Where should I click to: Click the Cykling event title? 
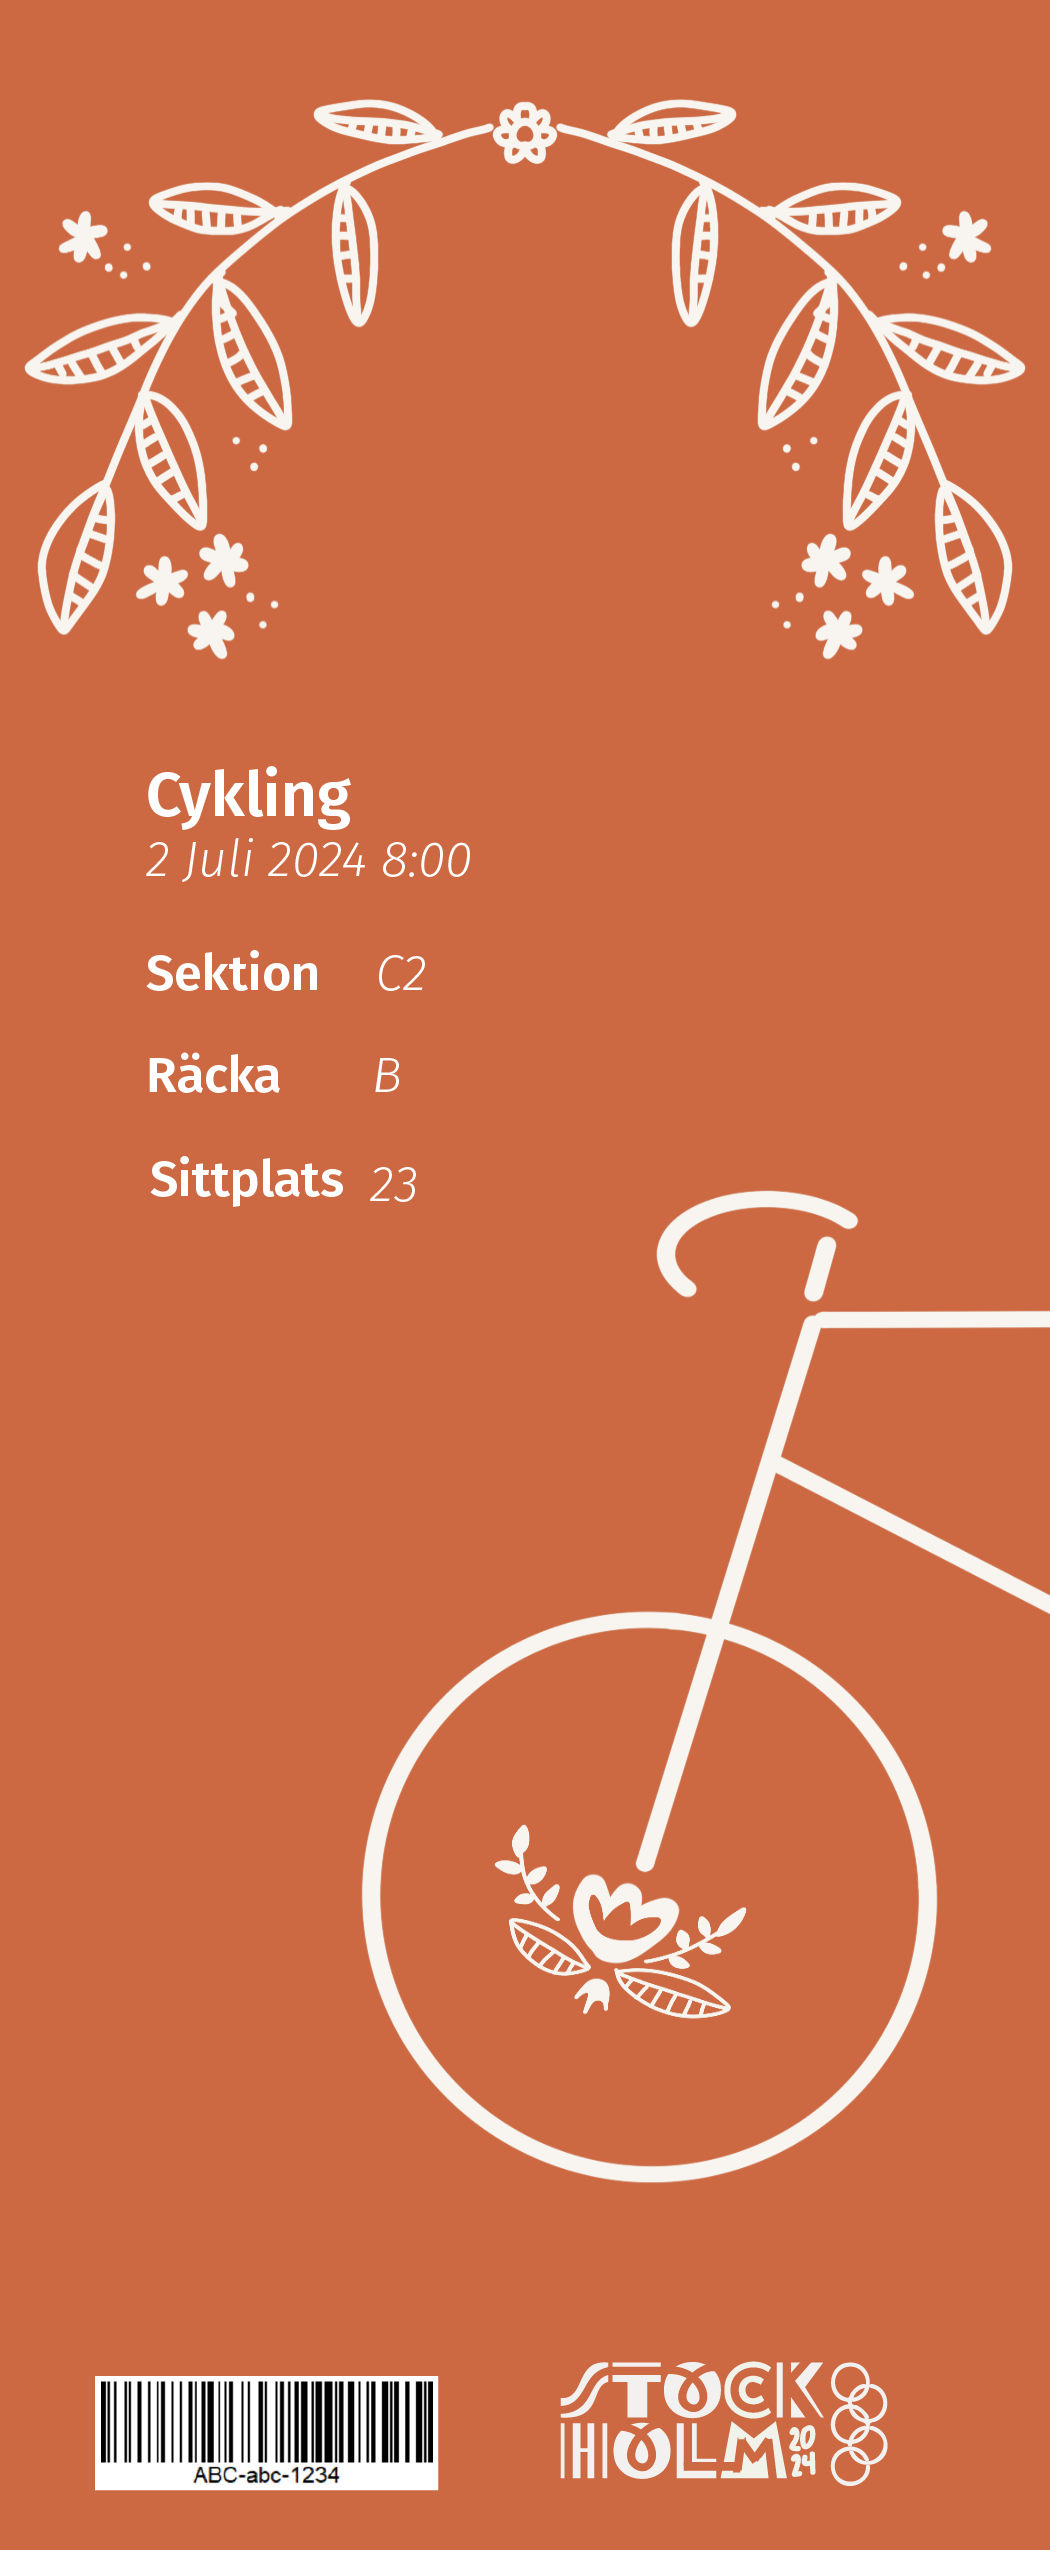click(248, 795)
